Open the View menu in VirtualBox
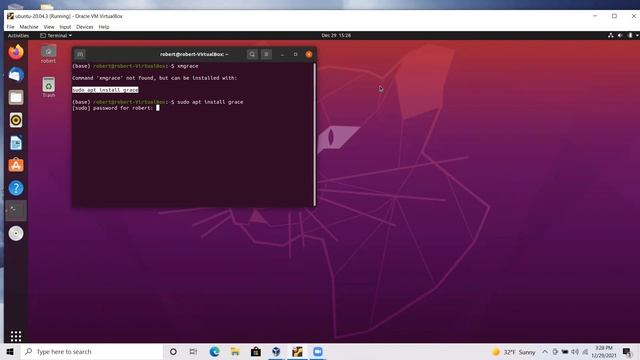Image resolution: width=640 pixels, height=360 pixels. point(49,27)
